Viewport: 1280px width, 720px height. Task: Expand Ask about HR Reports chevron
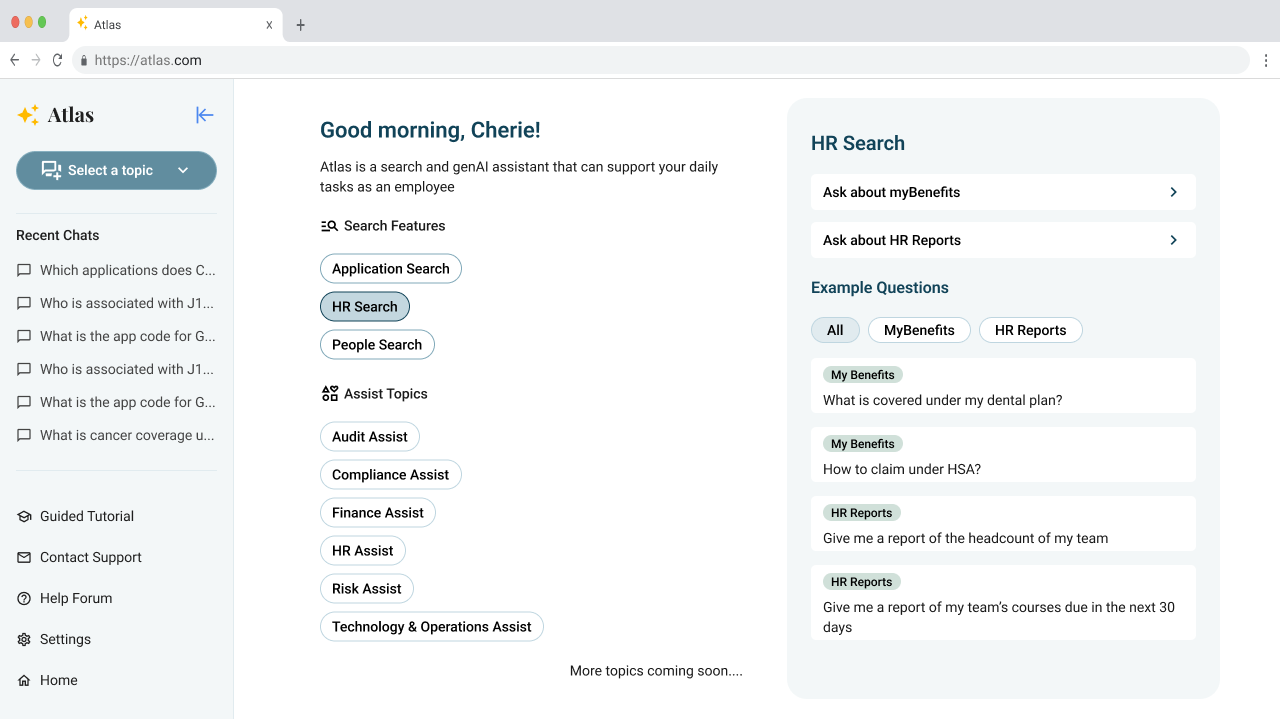click(x=1174, y=240)
